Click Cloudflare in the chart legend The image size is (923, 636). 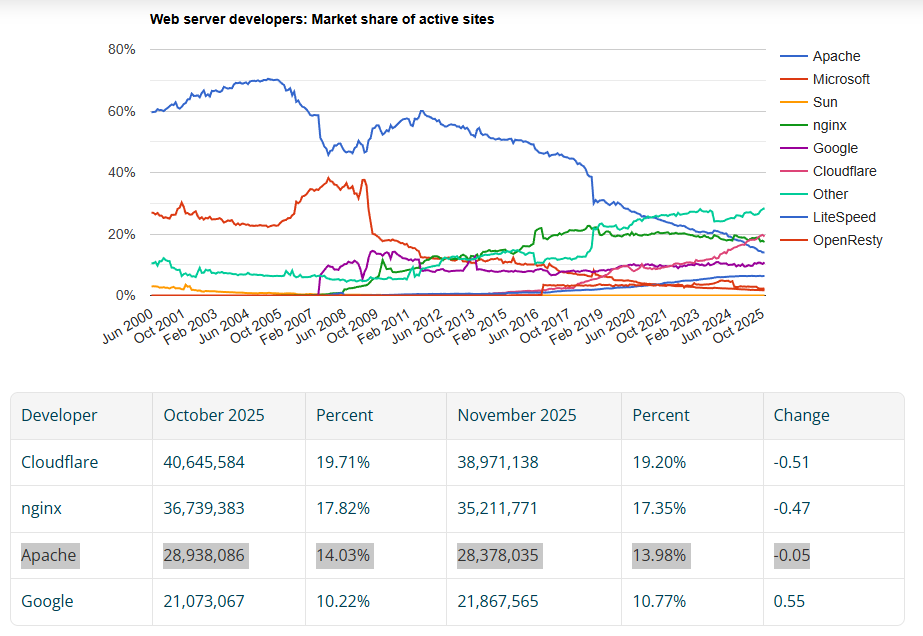point(844,172)
